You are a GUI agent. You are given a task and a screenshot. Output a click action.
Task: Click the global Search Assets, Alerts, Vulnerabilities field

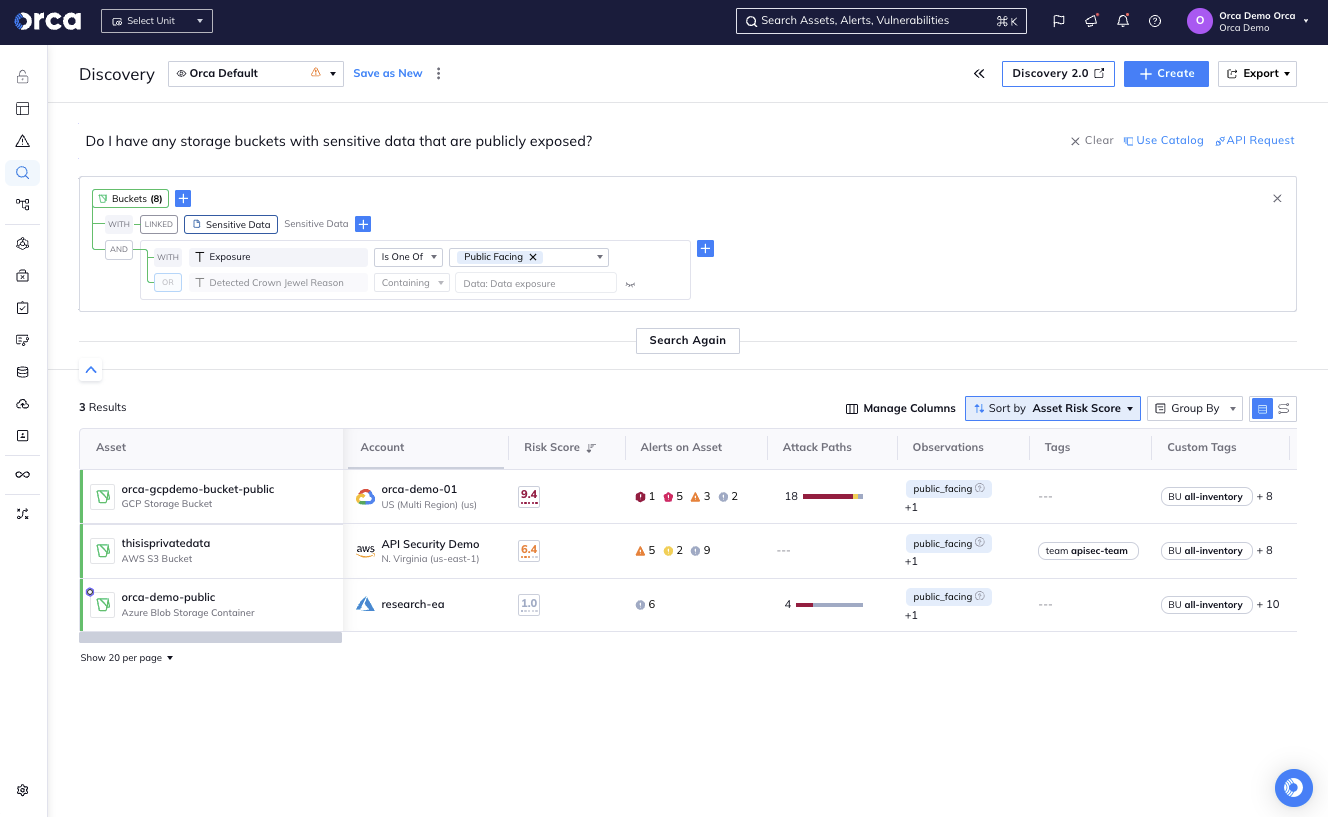pos(880,20)
